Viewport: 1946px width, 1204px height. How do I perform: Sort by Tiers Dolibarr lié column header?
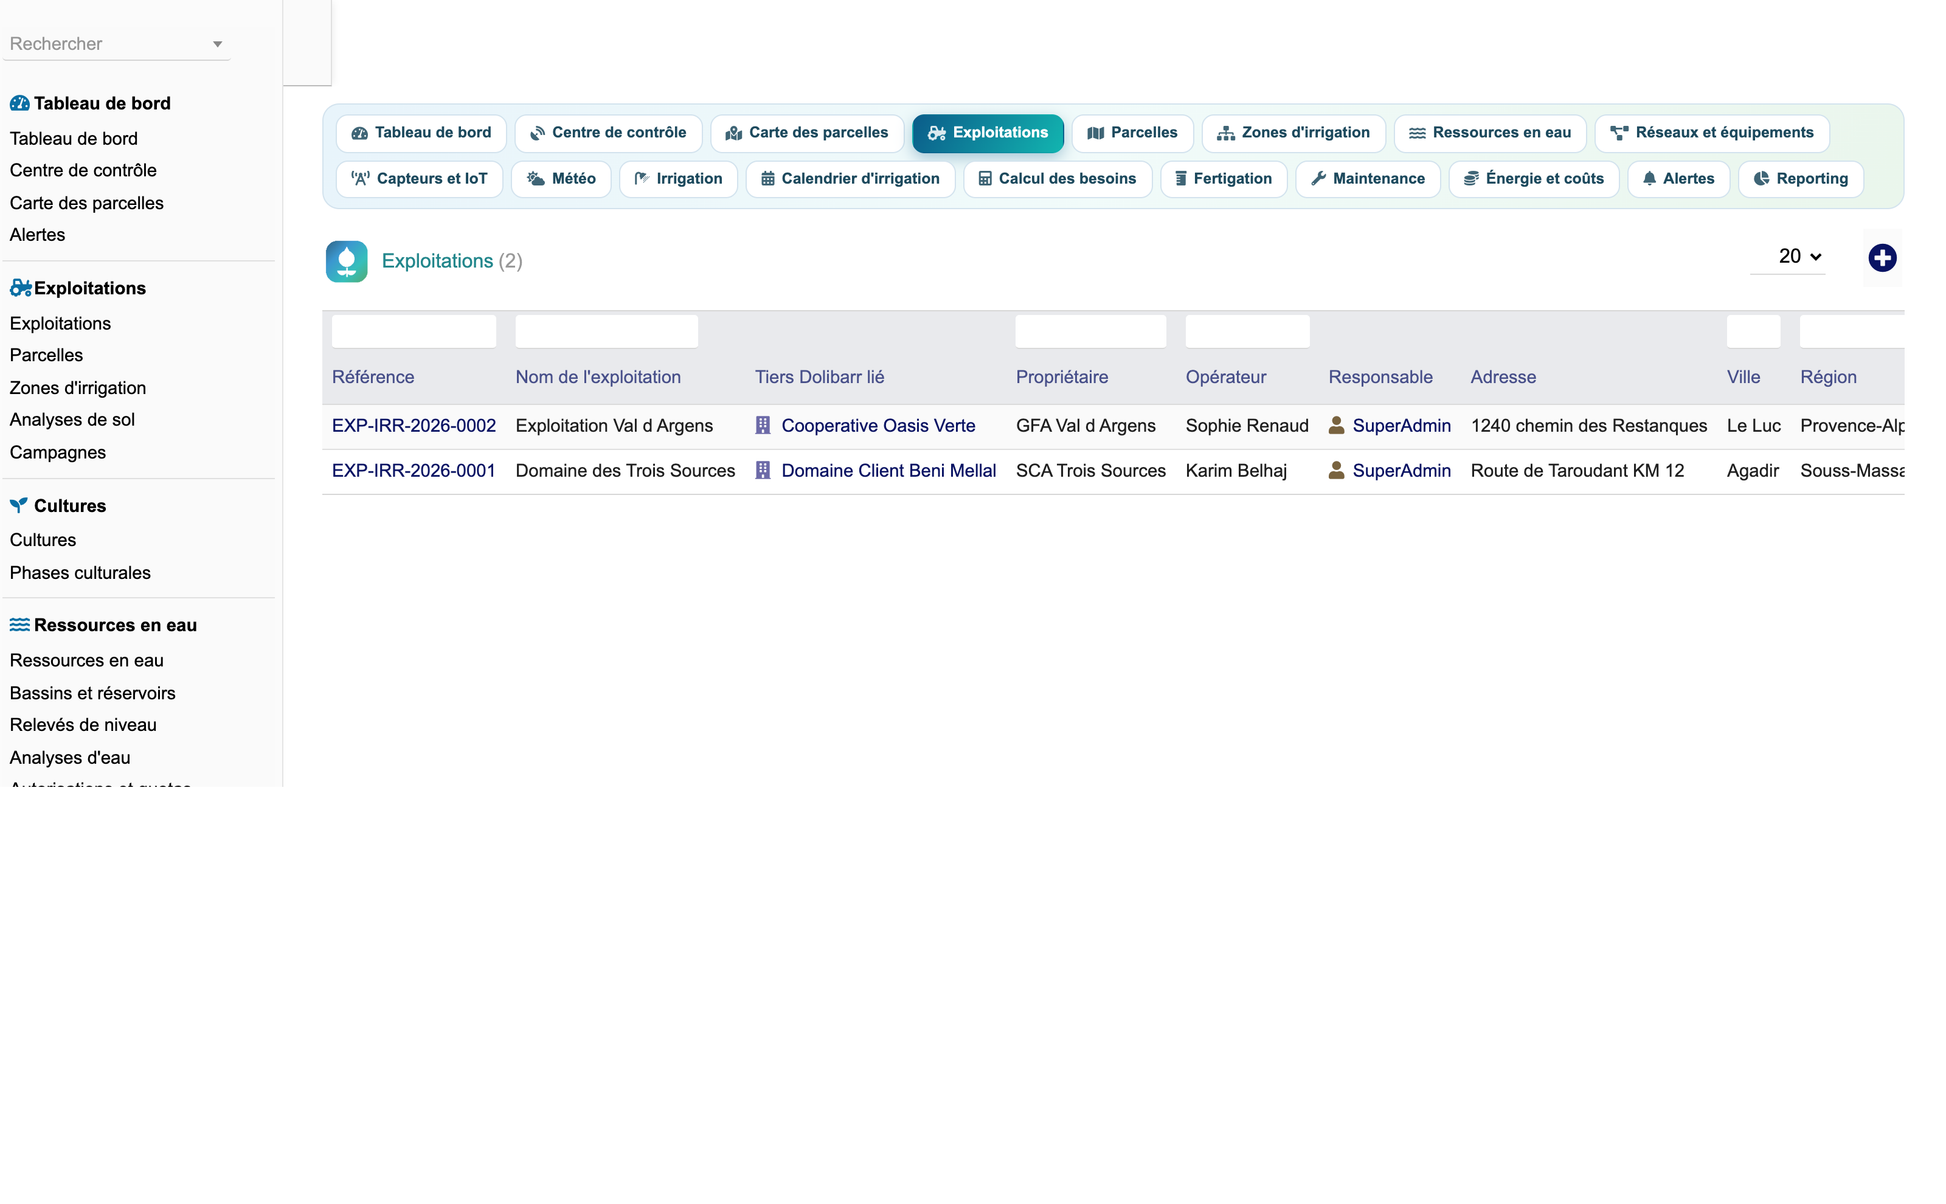pyautogui.click(x=819, y=377)
